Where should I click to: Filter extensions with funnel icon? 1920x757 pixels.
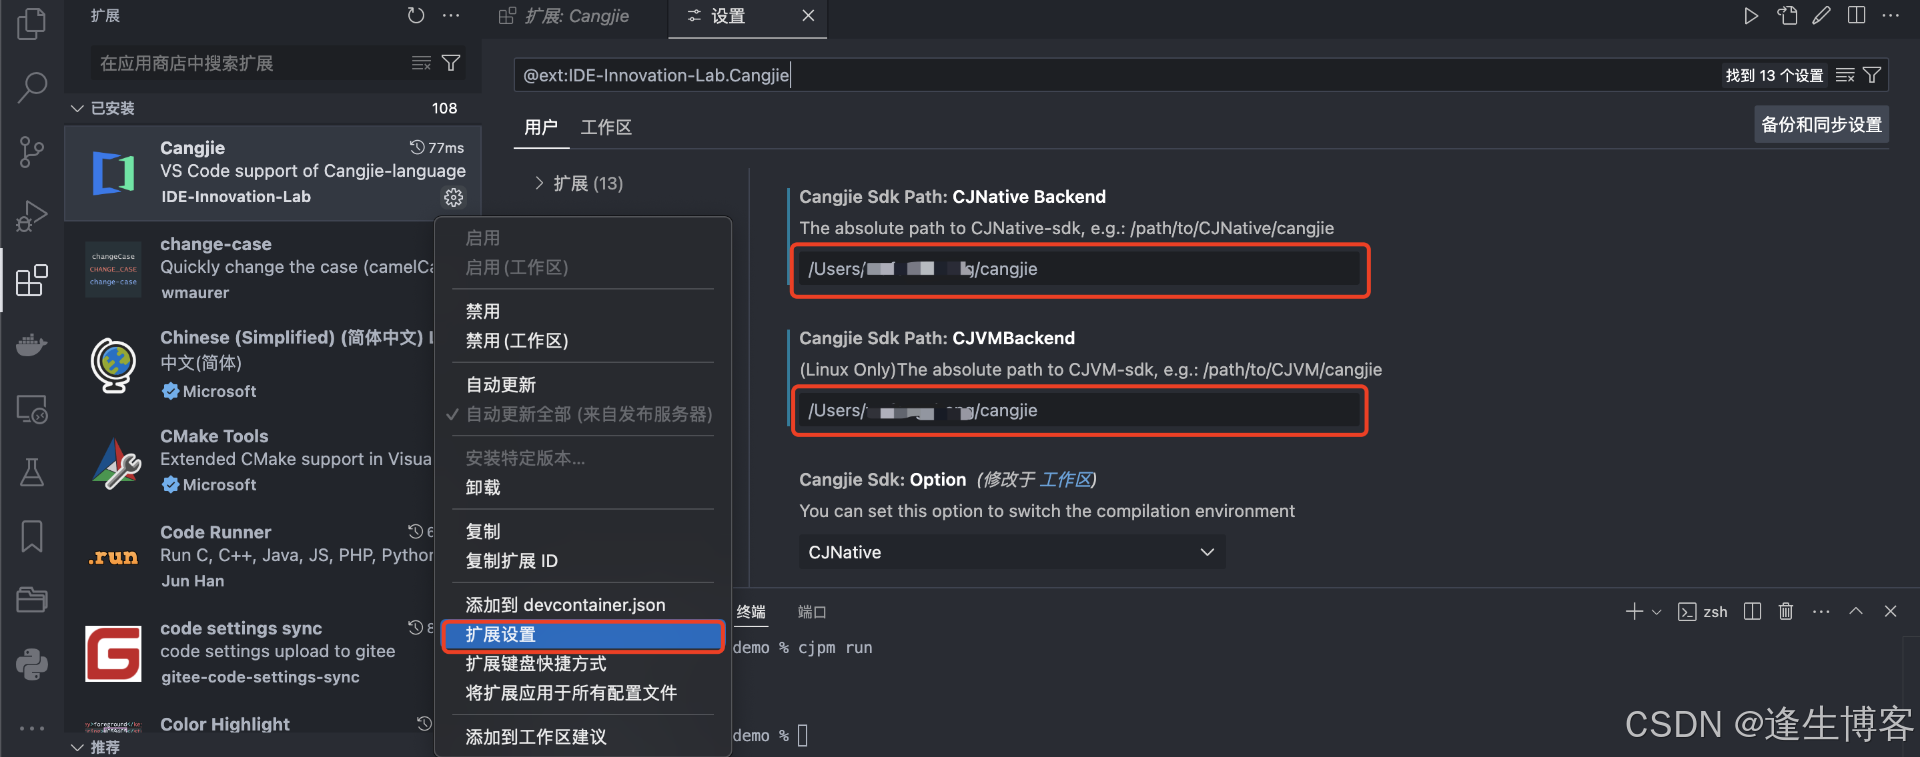[452, 63]
